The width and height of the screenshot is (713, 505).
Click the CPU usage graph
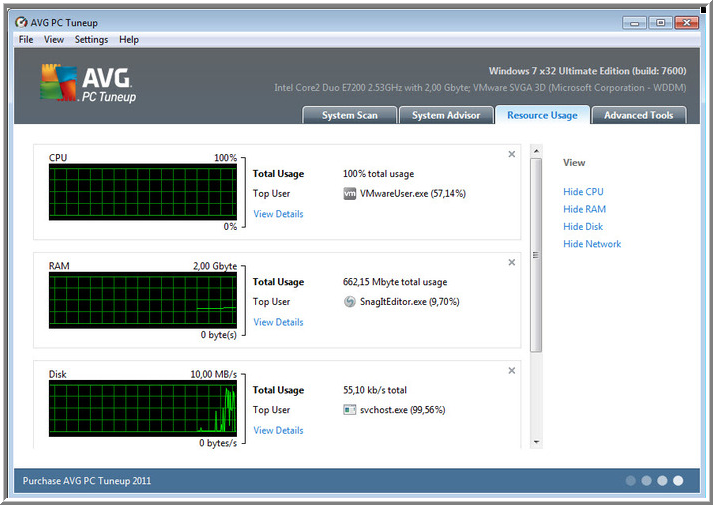(143, 192)
